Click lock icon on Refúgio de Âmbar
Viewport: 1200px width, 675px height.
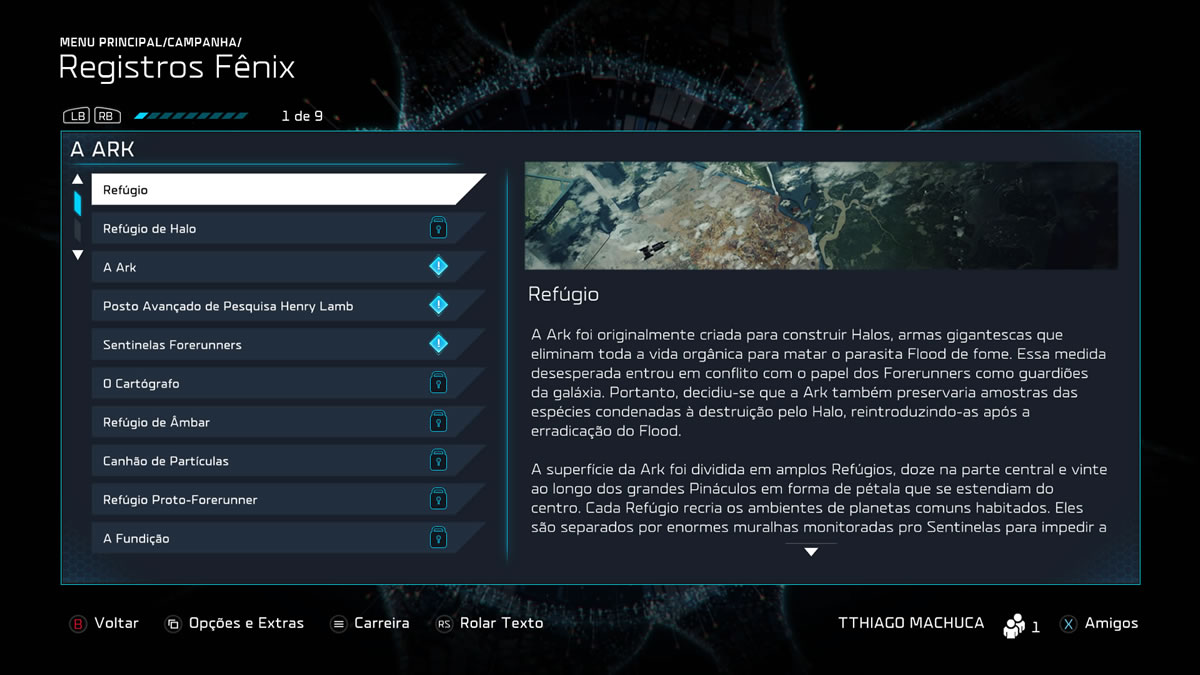(x=438, y=422)
